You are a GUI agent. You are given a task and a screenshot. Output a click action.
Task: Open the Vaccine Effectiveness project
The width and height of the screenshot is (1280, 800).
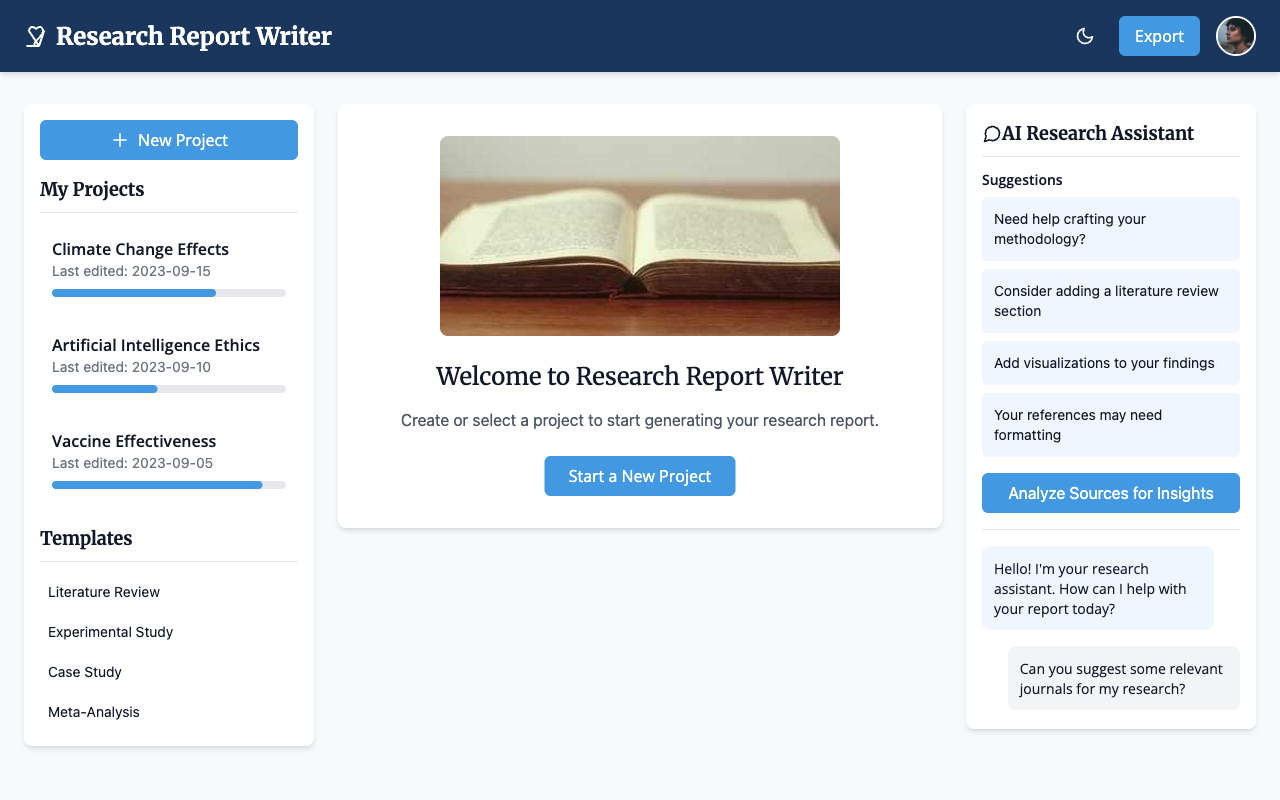[x=133, y=441]
